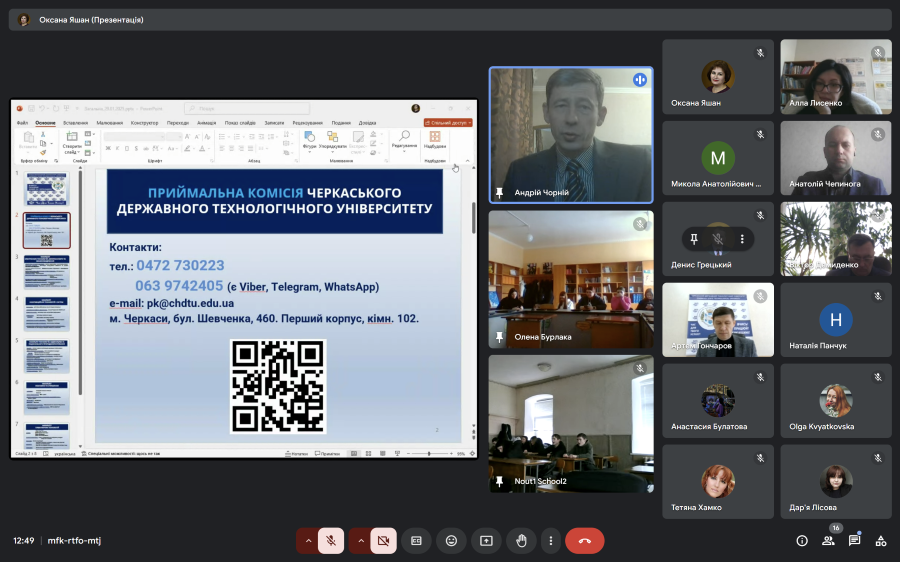Click the Format Painter brush icon

[43, 152]
